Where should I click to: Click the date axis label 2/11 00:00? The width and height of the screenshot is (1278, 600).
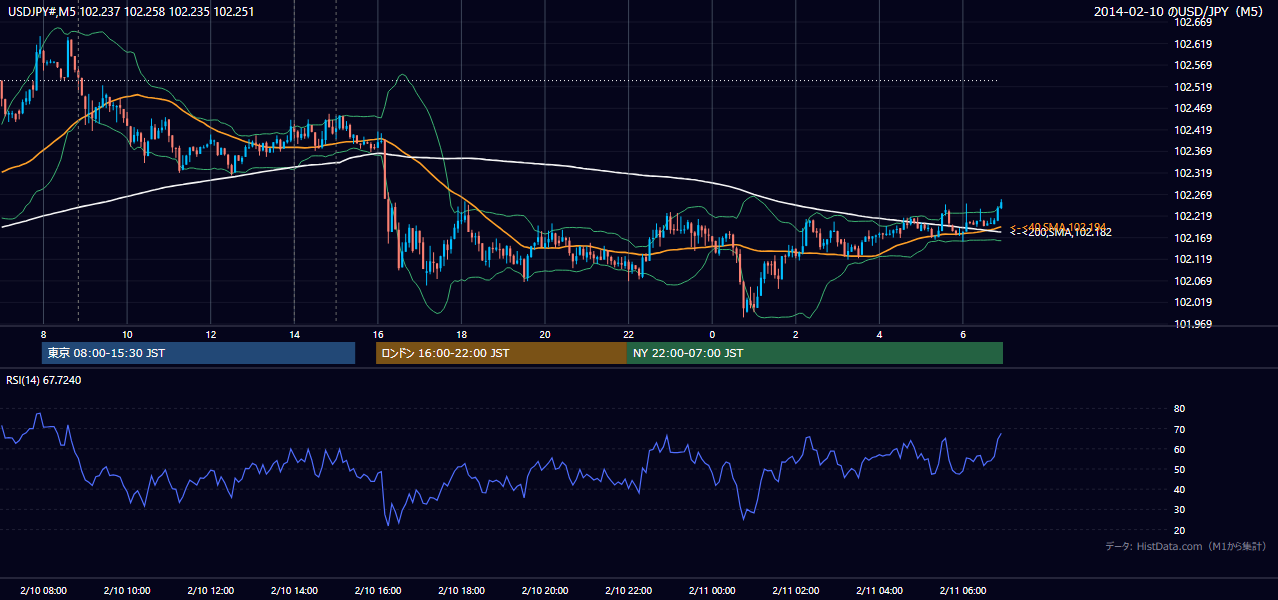point(712,591)
